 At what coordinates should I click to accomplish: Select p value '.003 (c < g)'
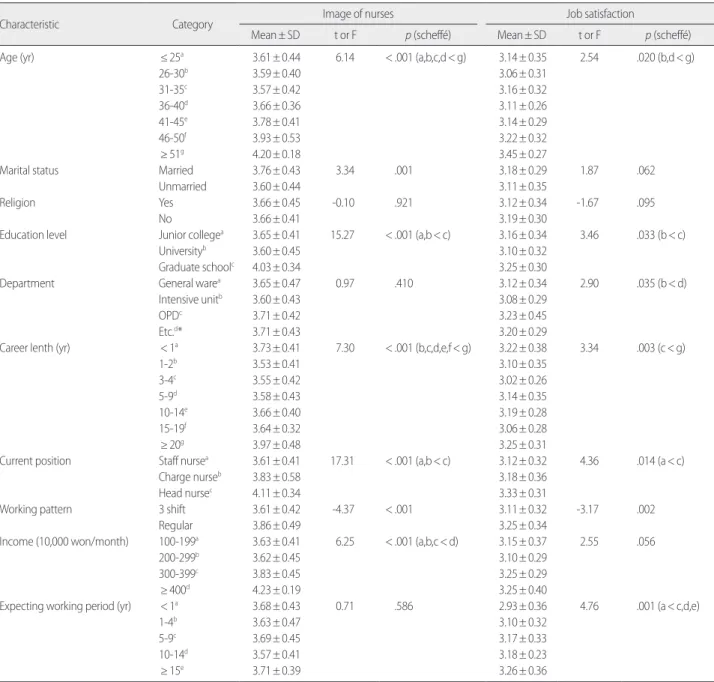[x=661, y=348]
